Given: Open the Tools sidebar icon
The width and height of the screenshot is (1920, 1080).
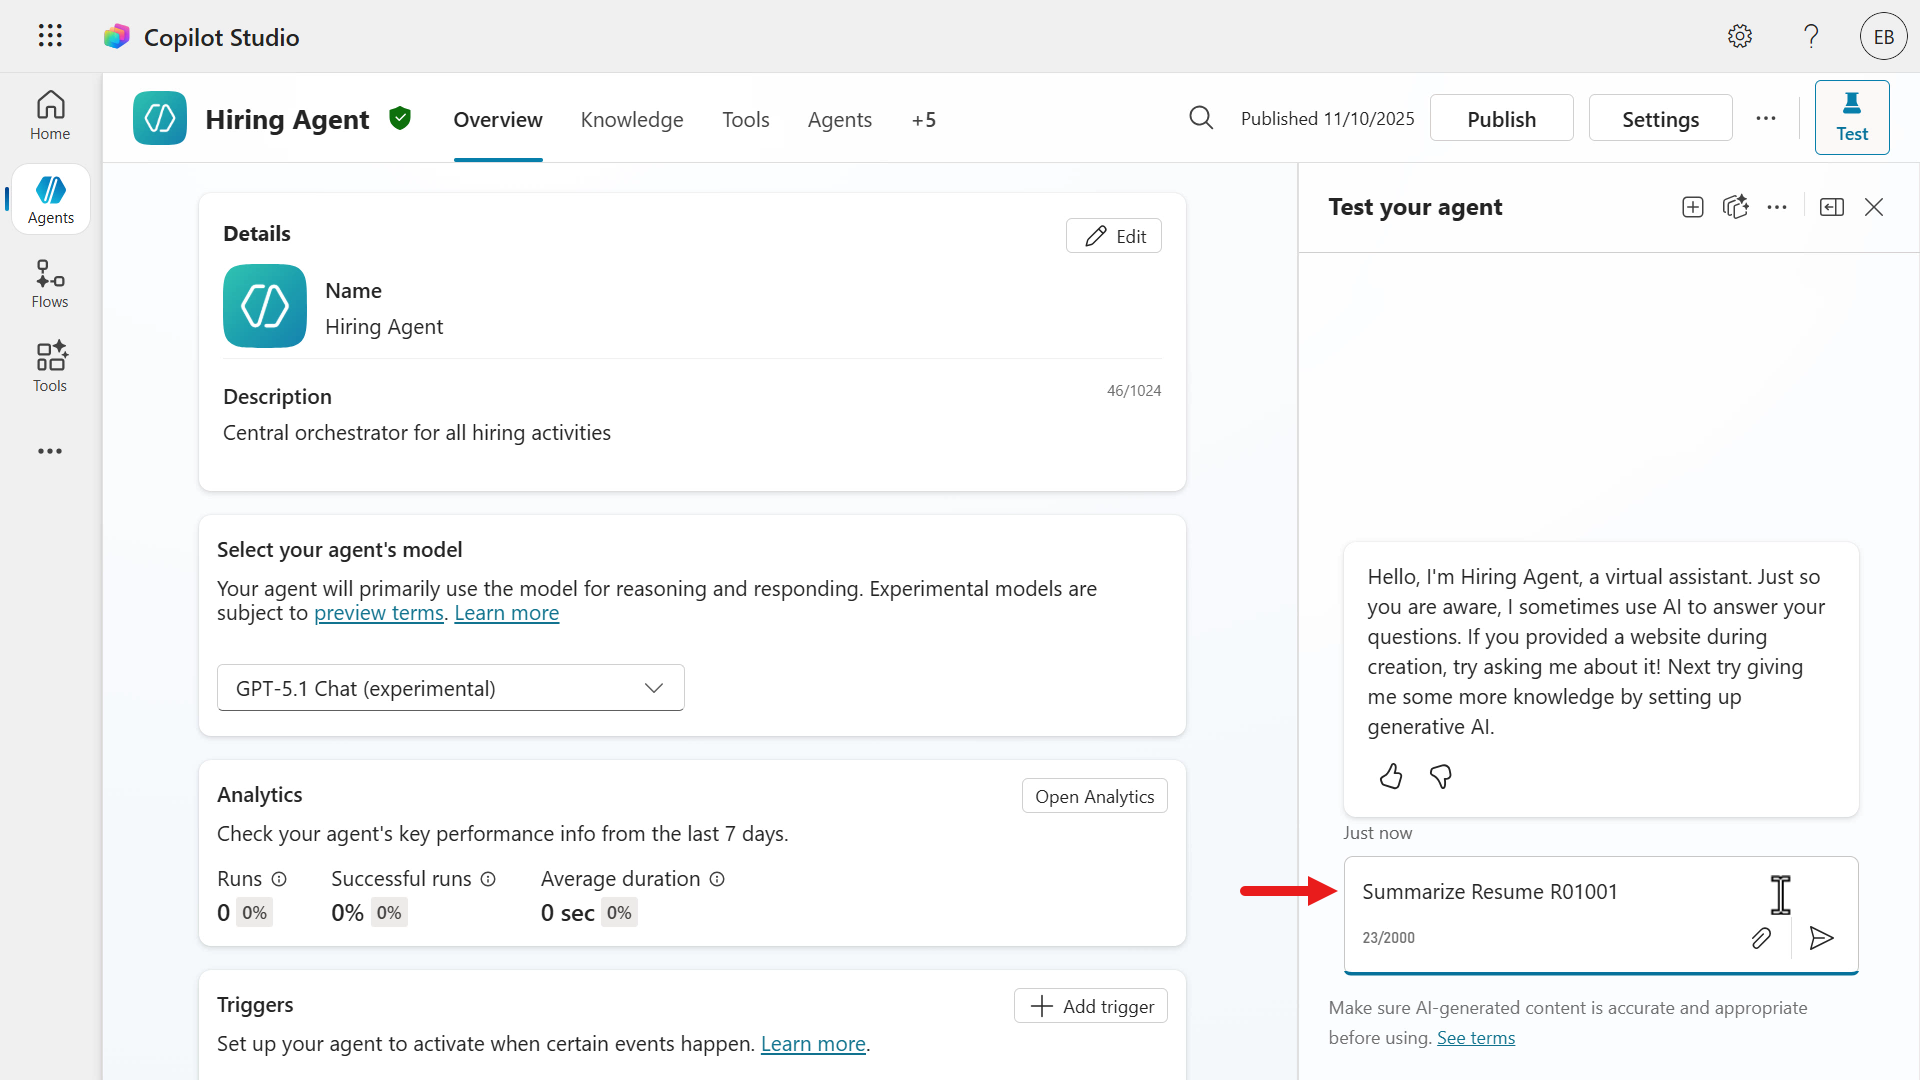Looking at the screenshot, I should pos(50,367).
